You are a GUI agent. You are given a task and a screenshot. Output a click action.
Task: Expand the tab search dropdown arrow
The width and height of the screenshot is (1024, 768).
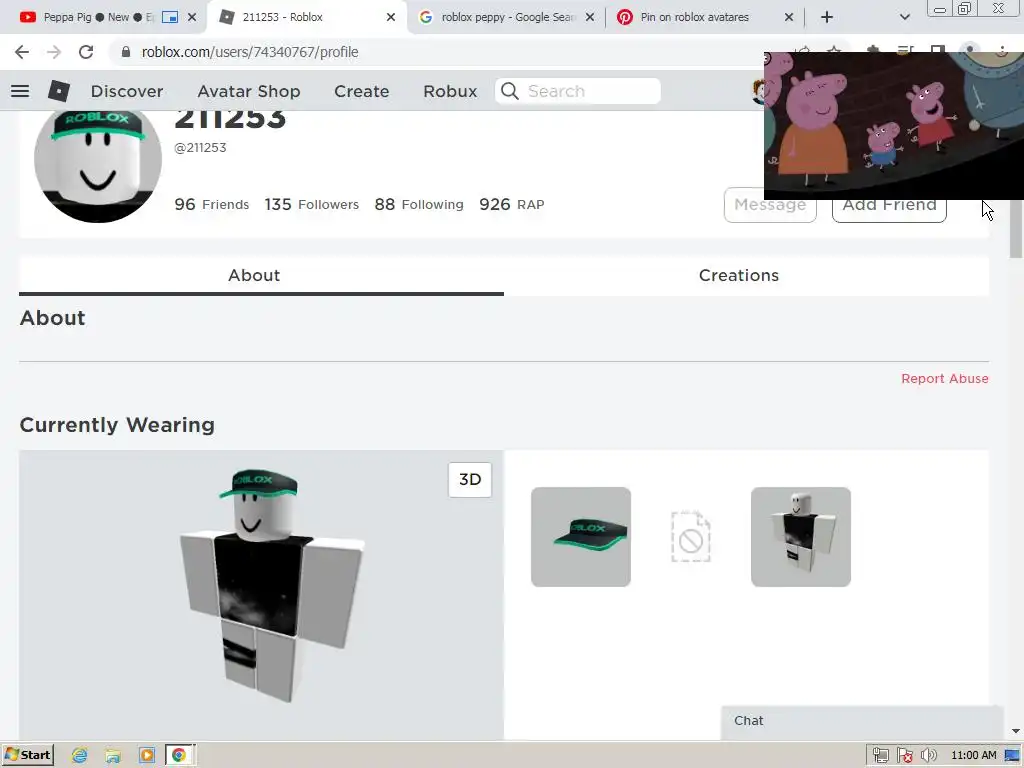pos(904,17)
